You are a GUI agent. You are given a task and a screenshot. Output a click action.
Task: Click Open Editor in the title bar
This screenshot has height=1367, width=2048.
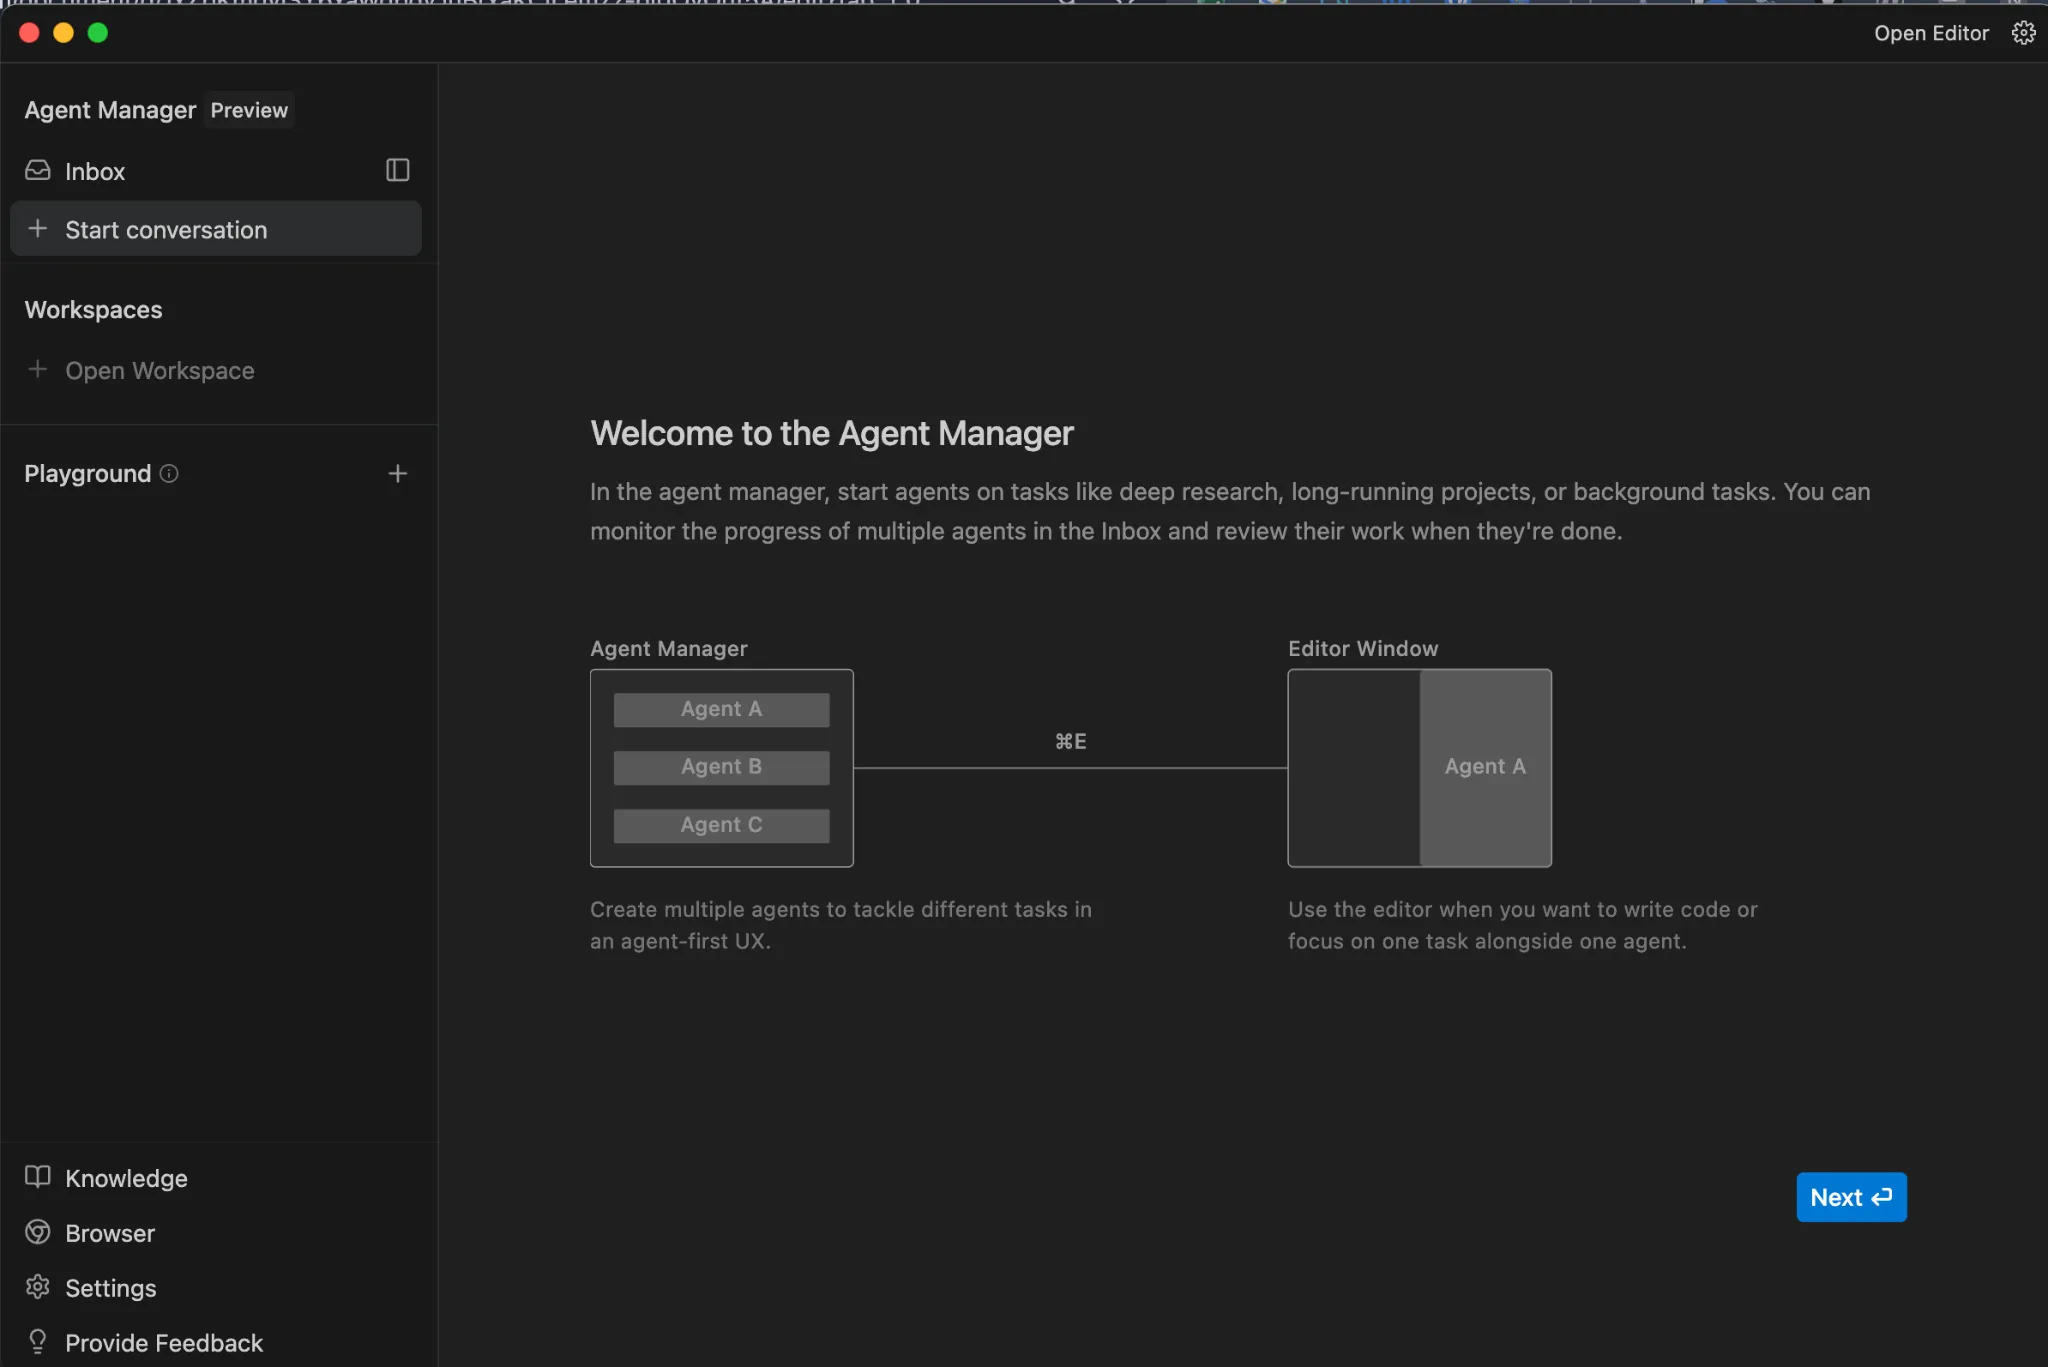pyautogui.click(x=1929, y=32)
